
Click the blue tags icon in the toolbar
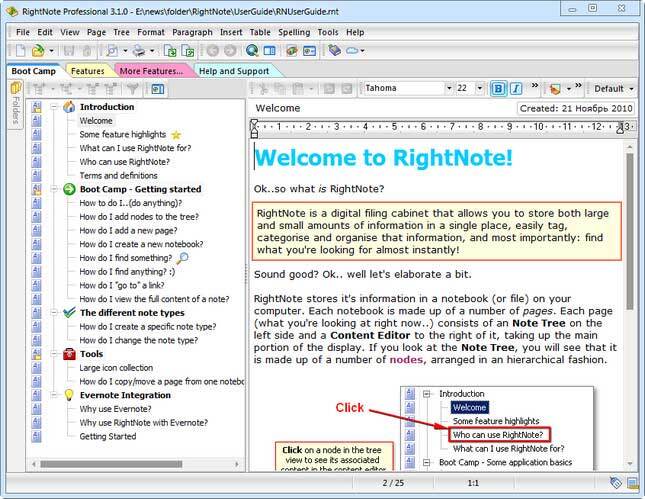click(x=334, y=50)
